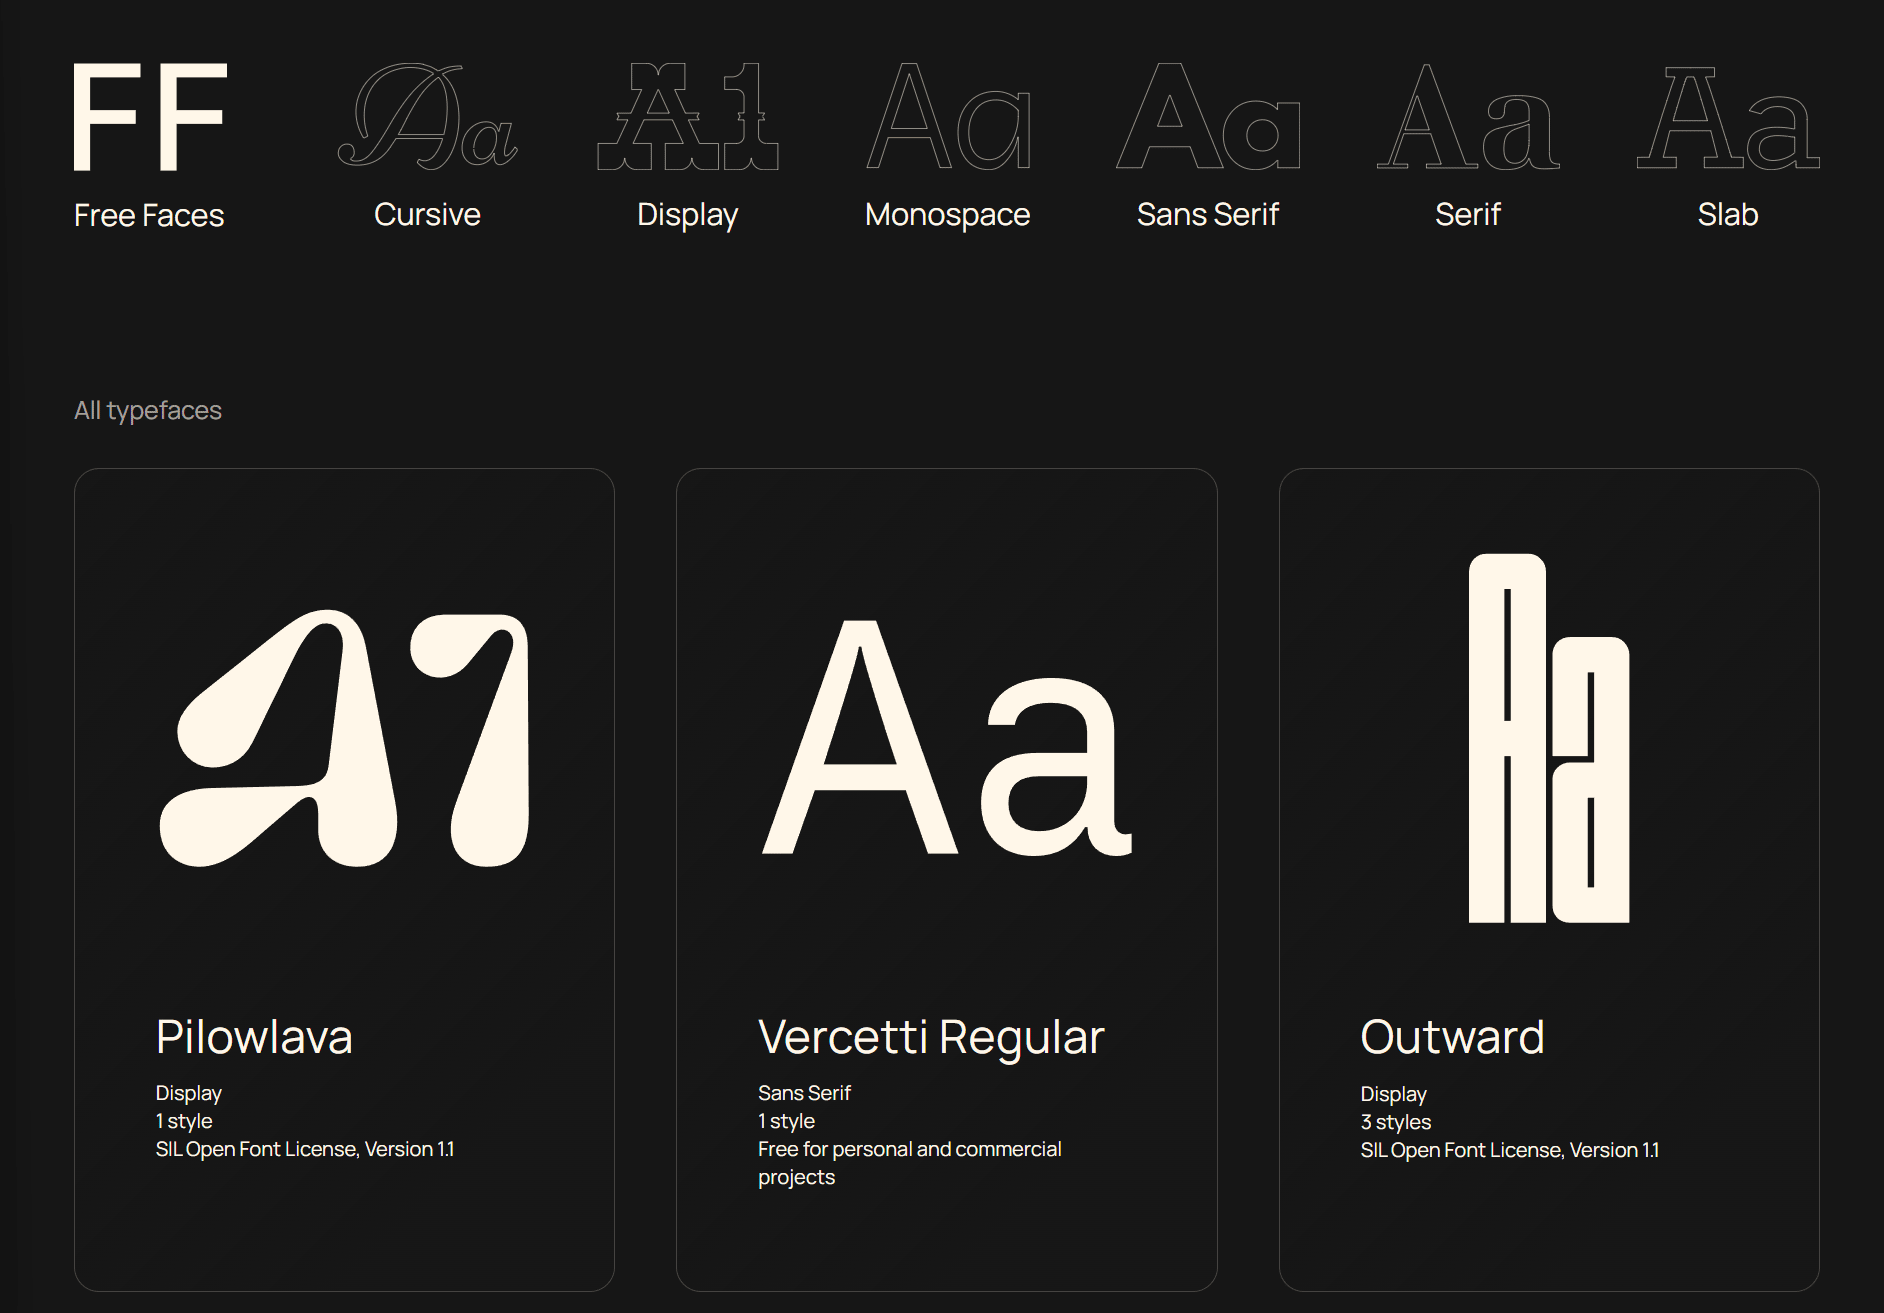Viewport: 1884px width, 1313px height.
Task: Click Outward's Display category text
Action: pyautogui.click(x=1394, y=1094)
